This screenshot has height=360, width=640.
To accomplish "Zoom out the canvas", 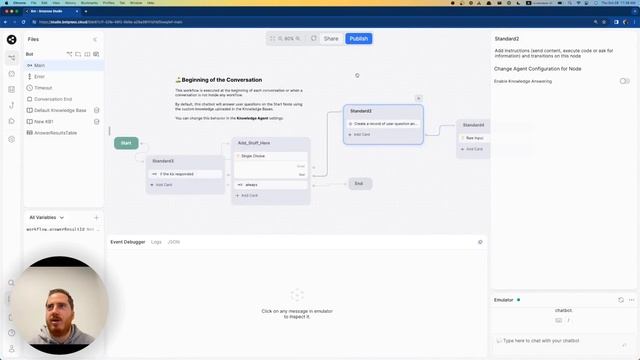I will pyautogui.click(x=280, y=38).
